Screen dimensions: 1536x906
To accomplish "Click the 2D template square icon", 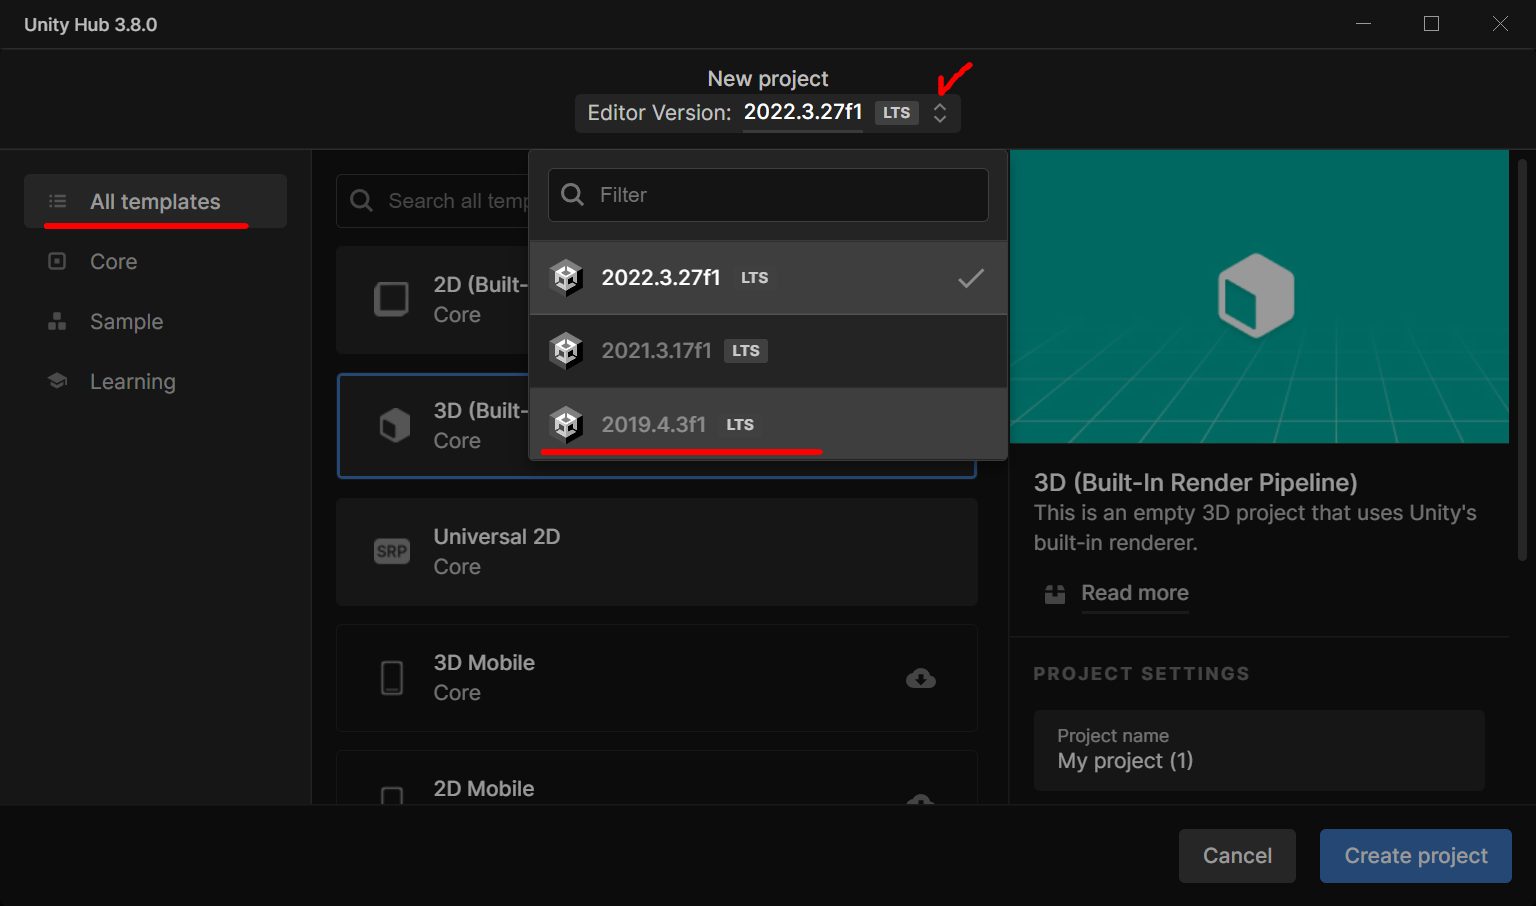I will [x=391, y=299].
